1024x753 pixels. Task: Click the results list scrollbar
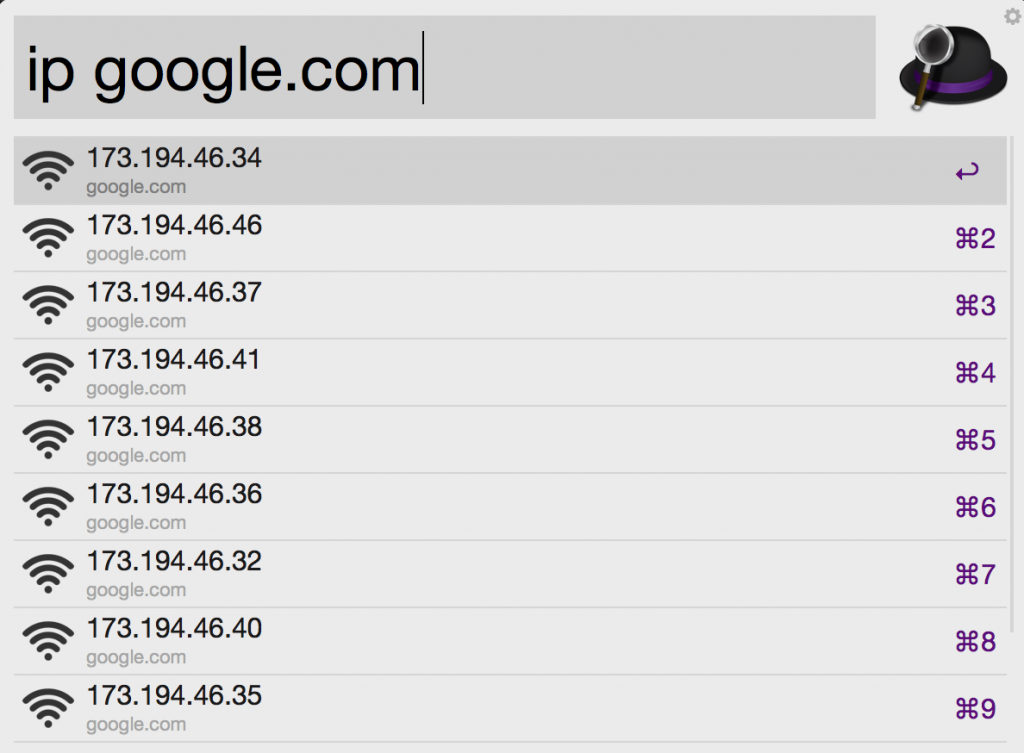pos(1012,380)
